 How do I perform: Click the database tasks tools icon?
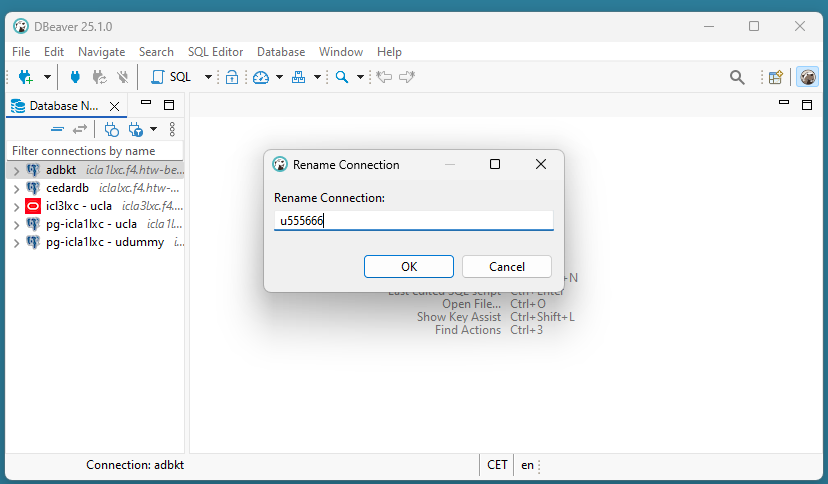click(298, 77)
